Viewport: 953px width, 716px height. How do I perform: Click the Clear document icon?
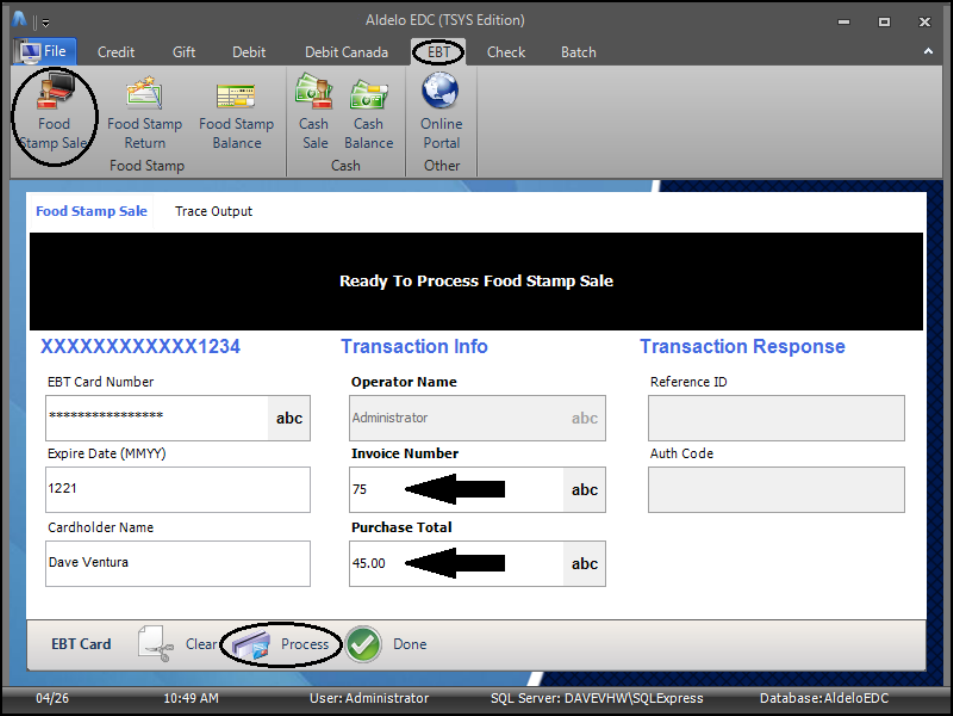[155, 644]
